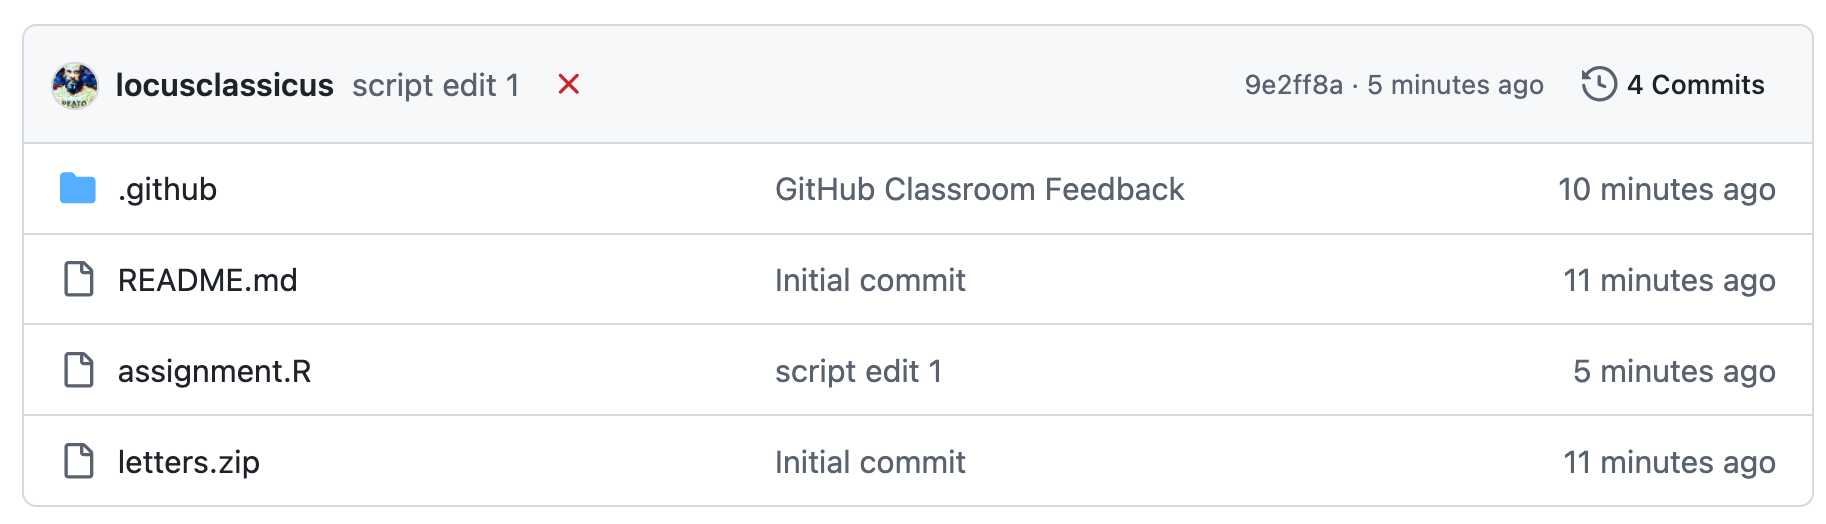Open the README.md Initial commit link
Screen dimensions: 1826x524
click(870, 280)
